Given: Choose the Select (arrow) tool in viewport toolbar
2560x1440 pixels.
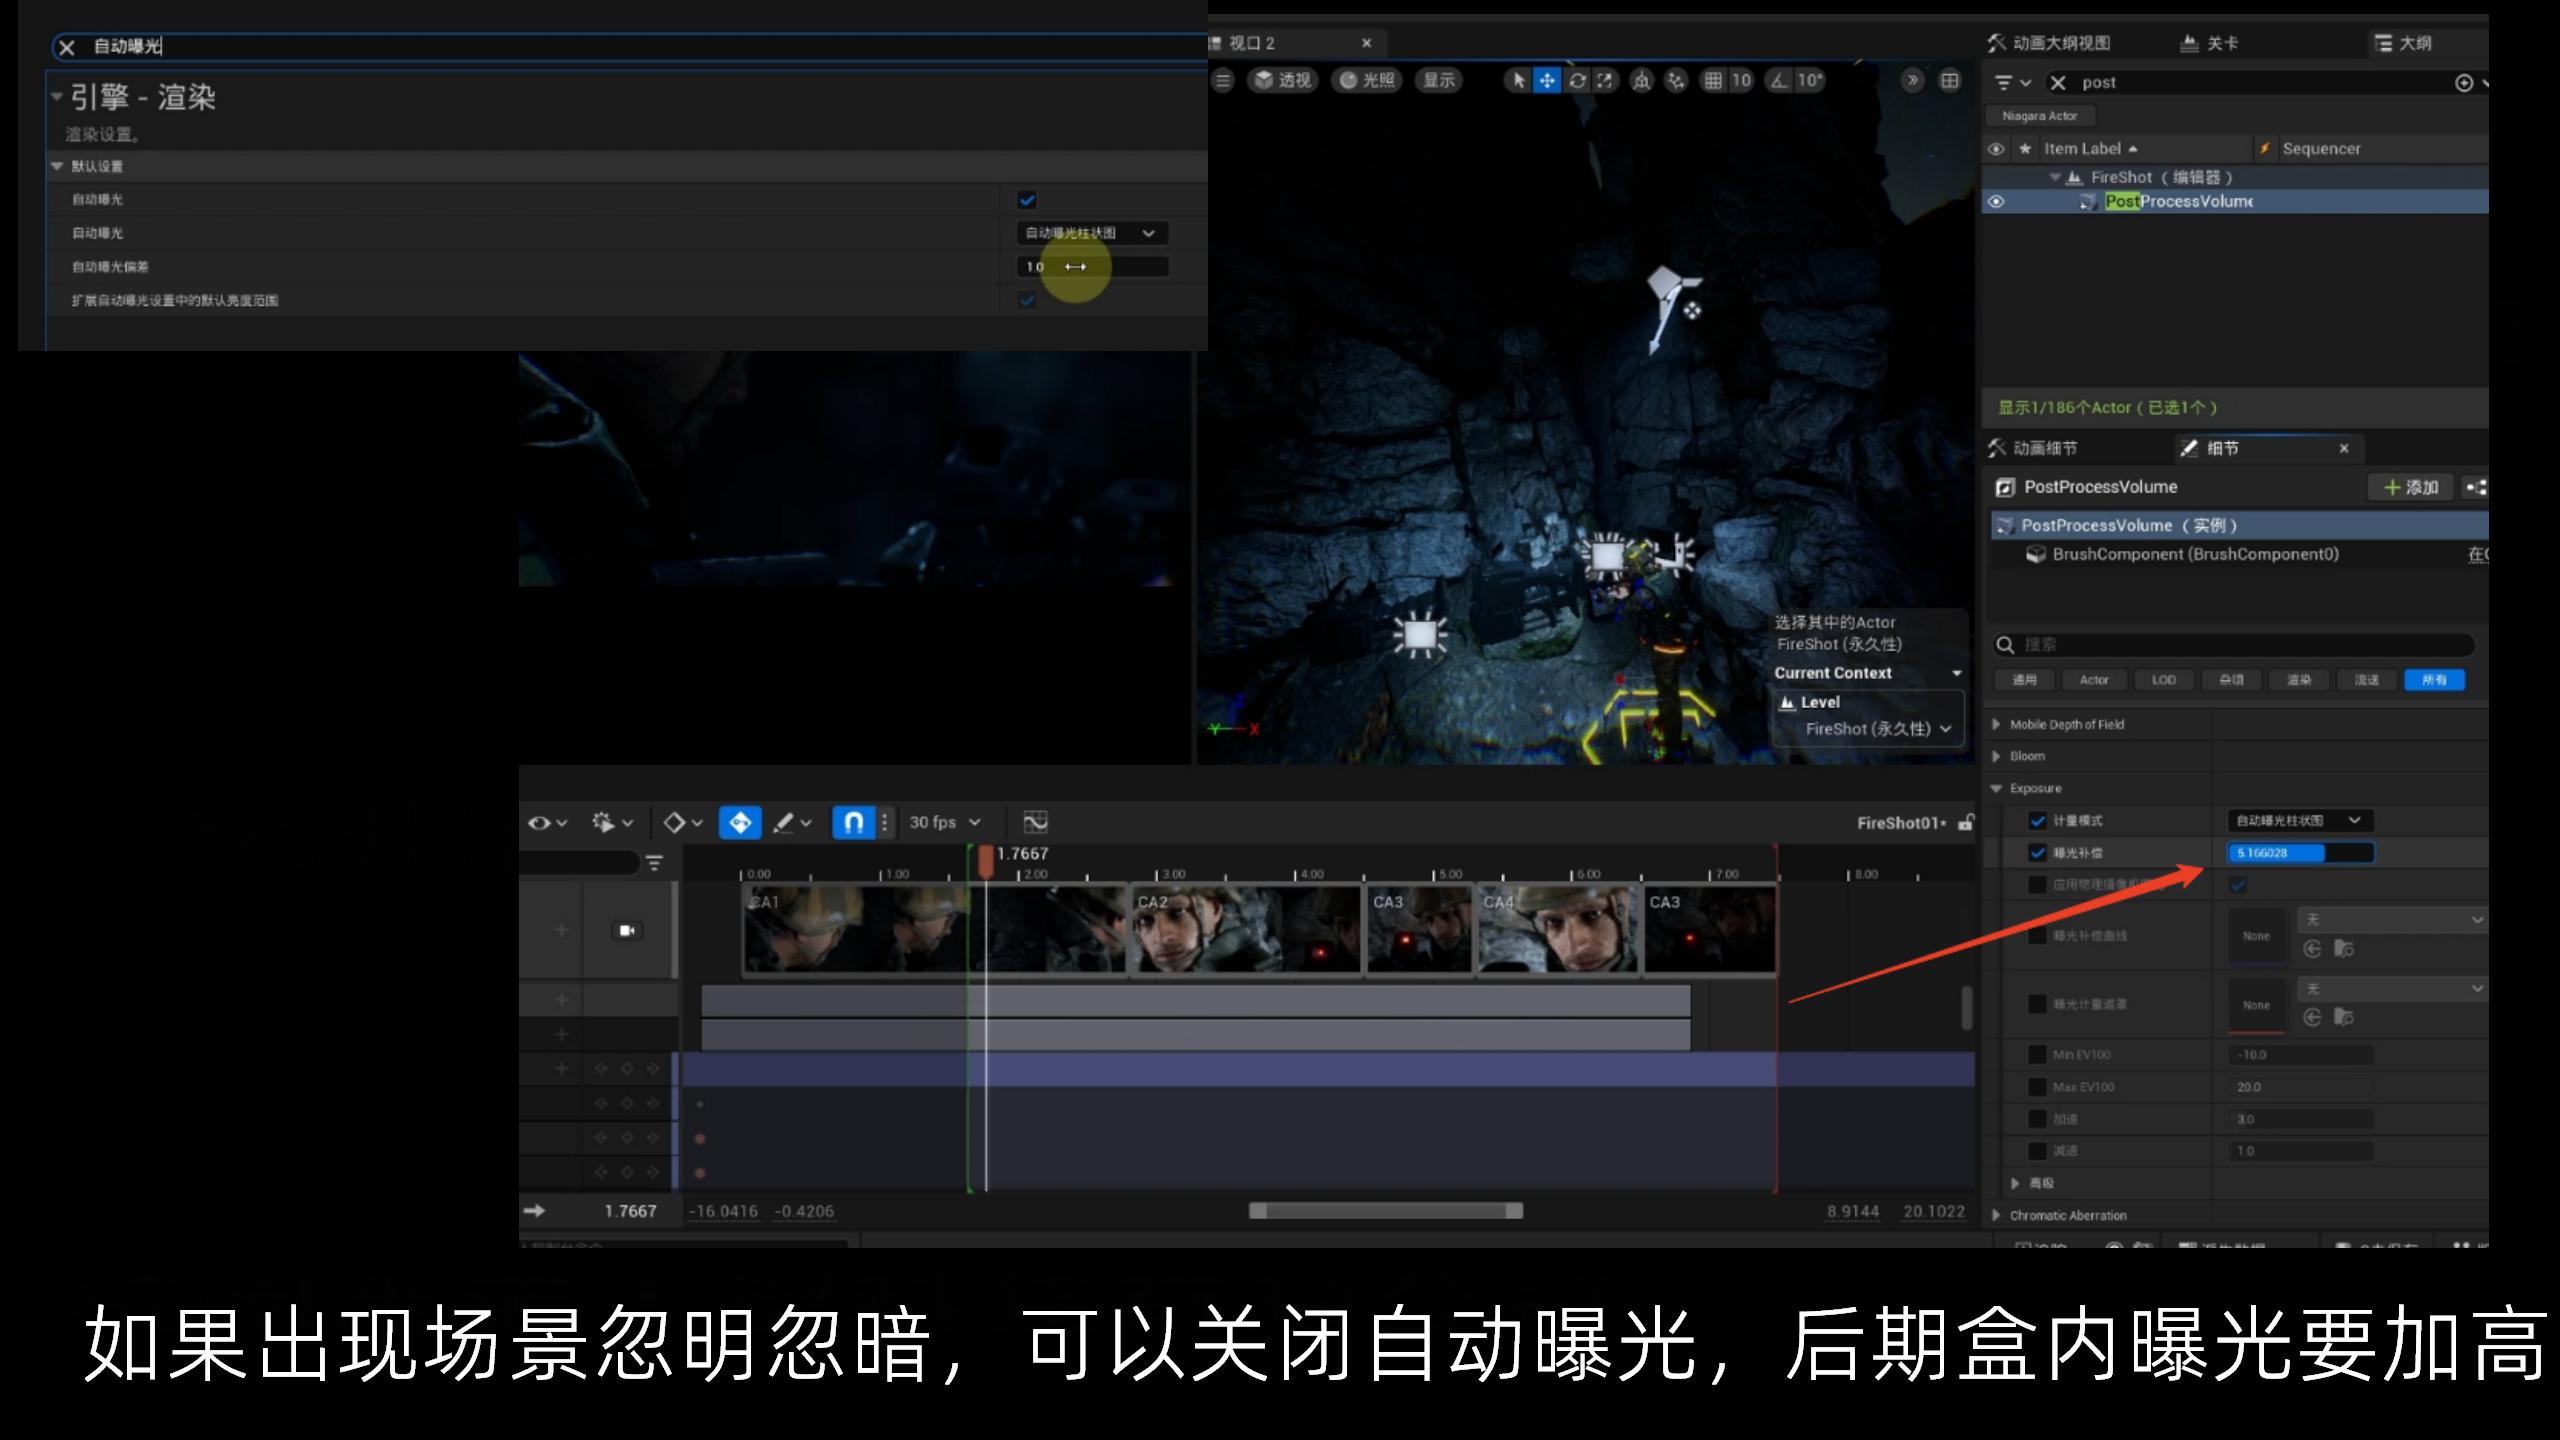Looking at the screenshot, I should click(x=1519, y=81).
